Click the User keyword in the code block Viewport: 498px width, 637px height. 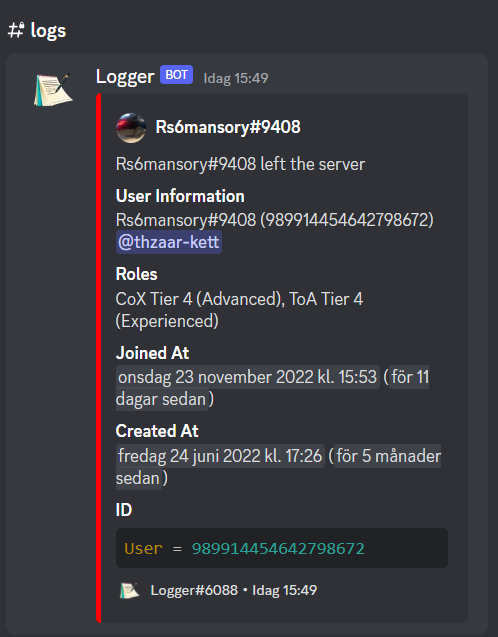point(143,548)
